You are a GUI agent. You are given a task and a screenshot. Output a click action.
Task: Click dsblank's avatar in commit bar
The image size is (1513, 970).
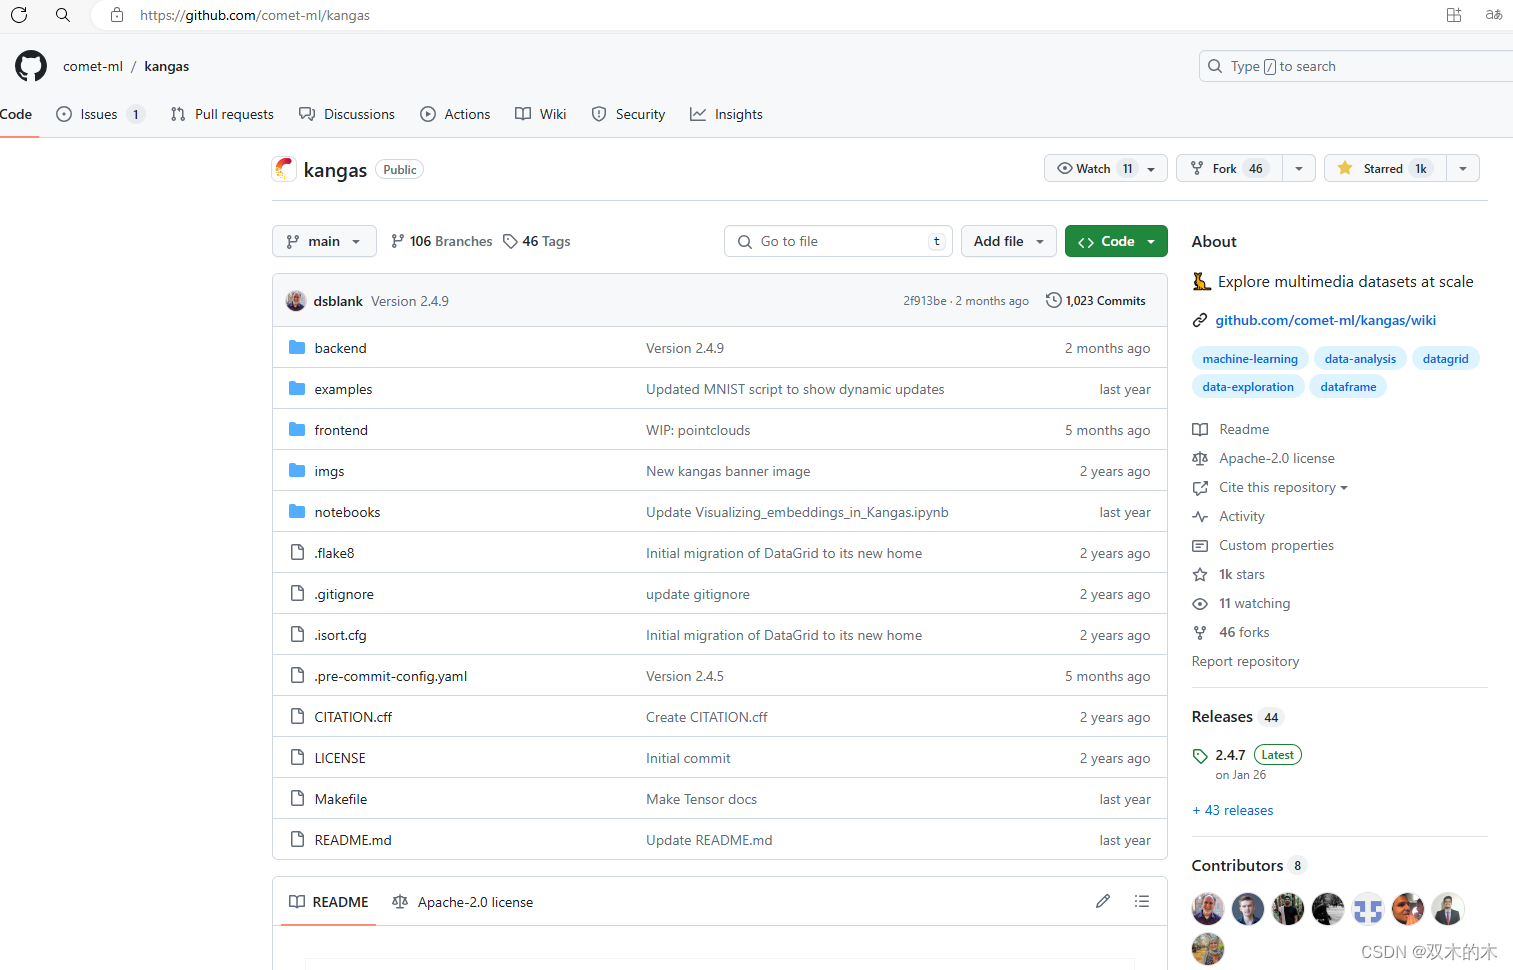pyautogui.click(x=296, y=301)
